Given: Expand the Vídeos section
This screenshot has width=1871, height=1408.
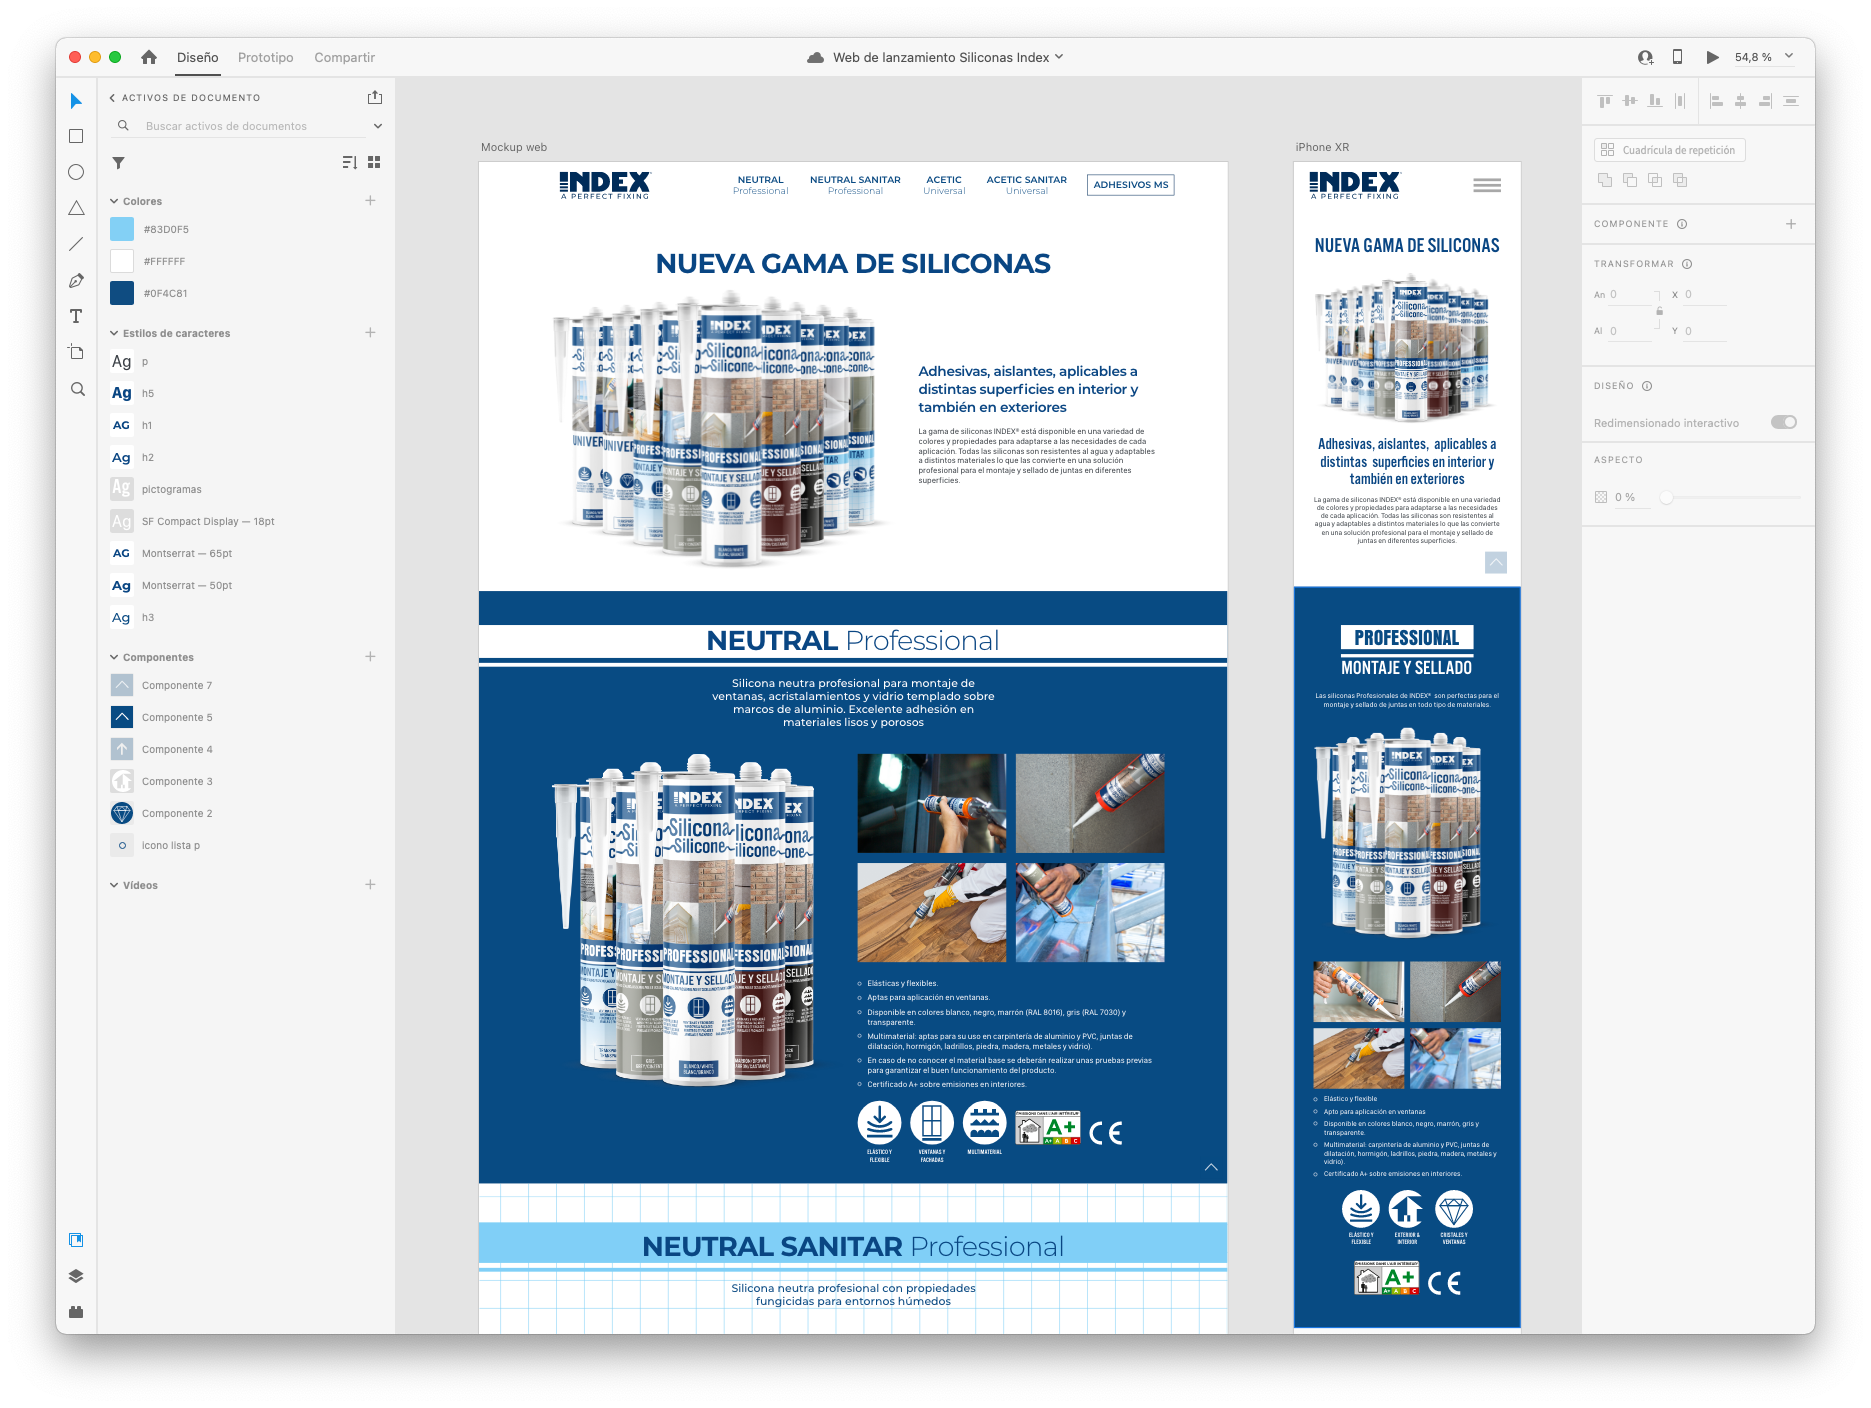Looking at the screenshot, I should tap(114, 885).
